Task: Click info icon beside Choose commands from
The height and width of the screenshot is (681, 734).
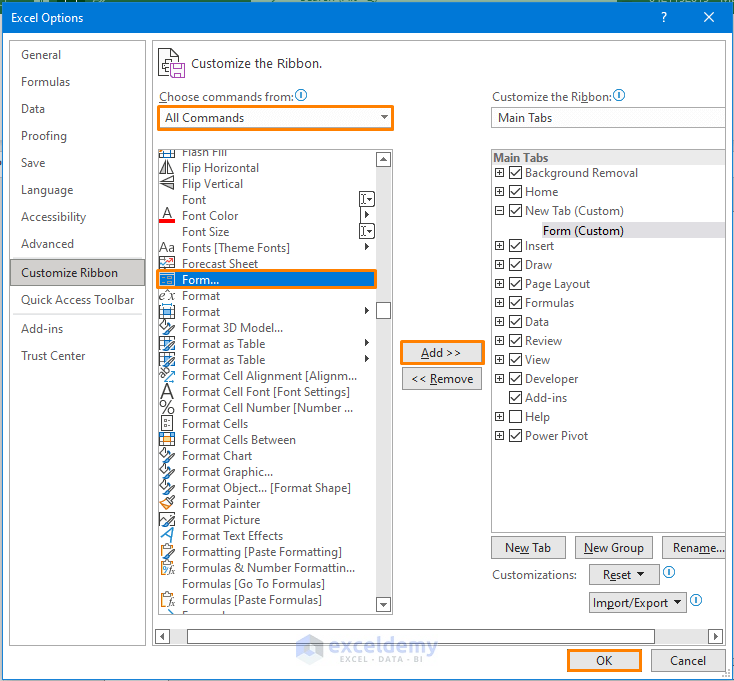Action: click(x=301, y=95)
